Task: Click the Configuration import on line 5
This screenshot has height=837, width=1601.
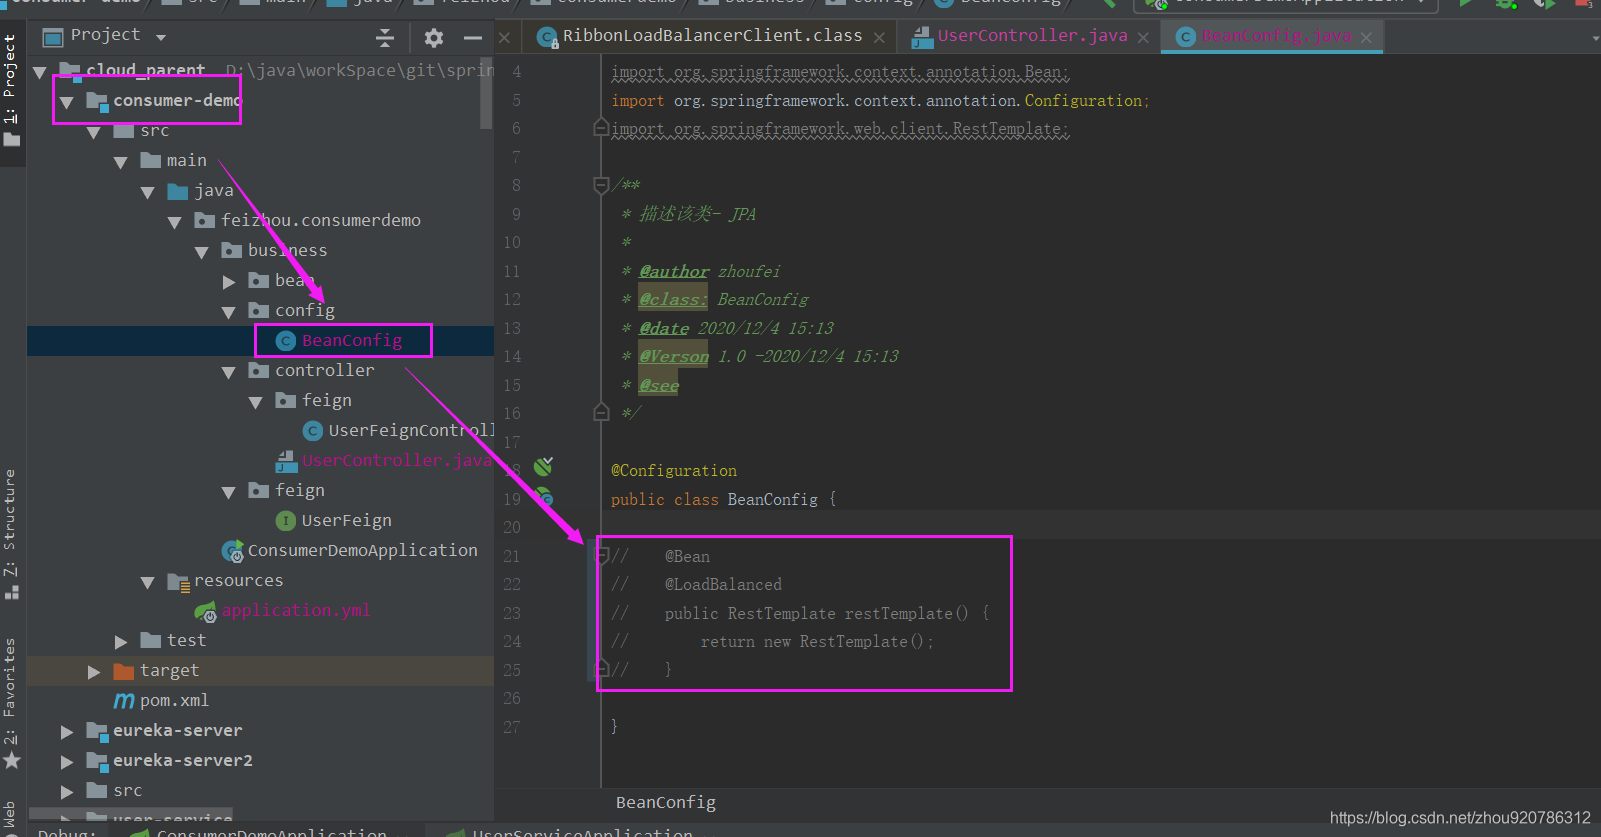Action: (1083, 101)
